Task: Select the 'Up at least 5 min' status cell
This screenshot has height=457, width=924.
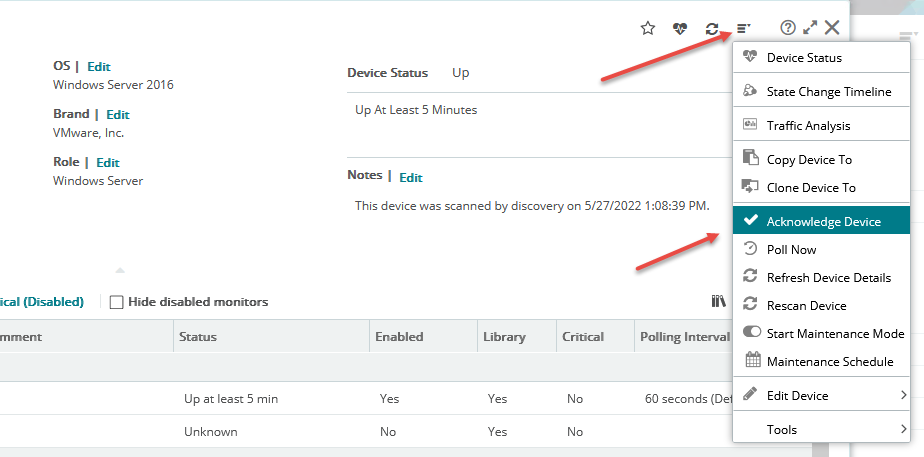Action: click(231, 399)
